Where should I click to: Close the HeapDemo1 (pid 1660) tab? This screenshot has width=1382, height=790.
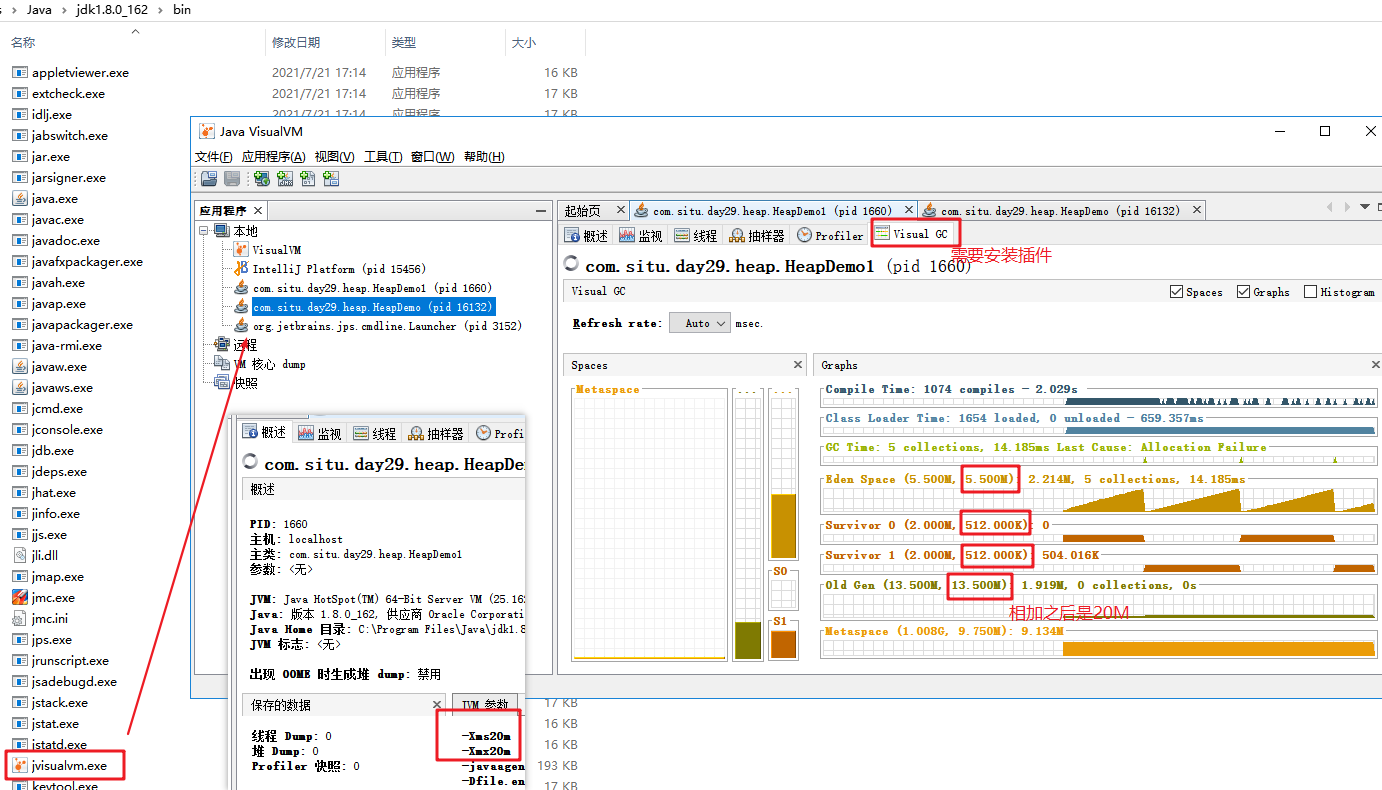909,210
